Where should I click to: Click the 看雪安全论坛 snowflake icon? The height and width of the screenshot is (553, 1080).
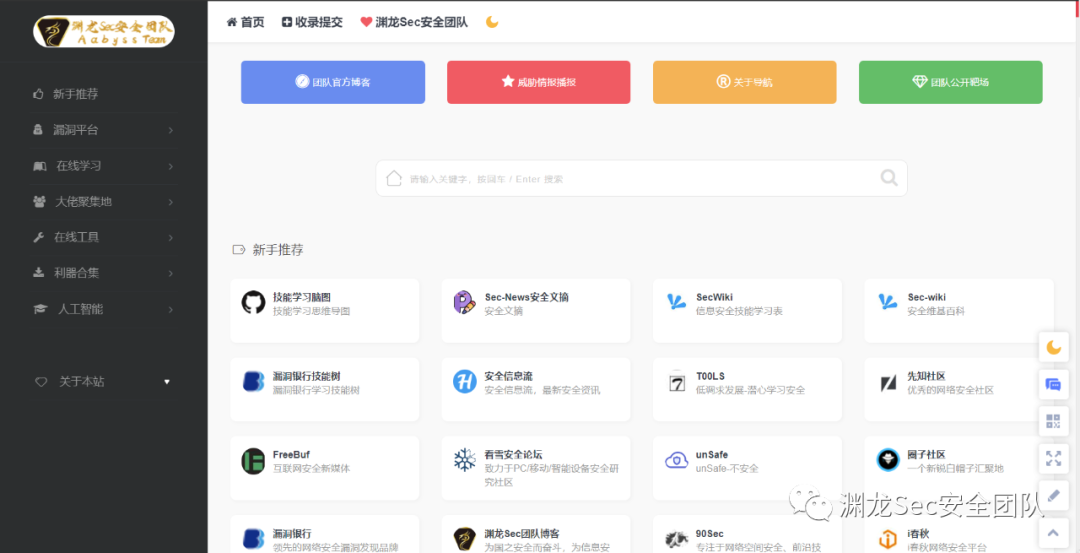[465, 460]
